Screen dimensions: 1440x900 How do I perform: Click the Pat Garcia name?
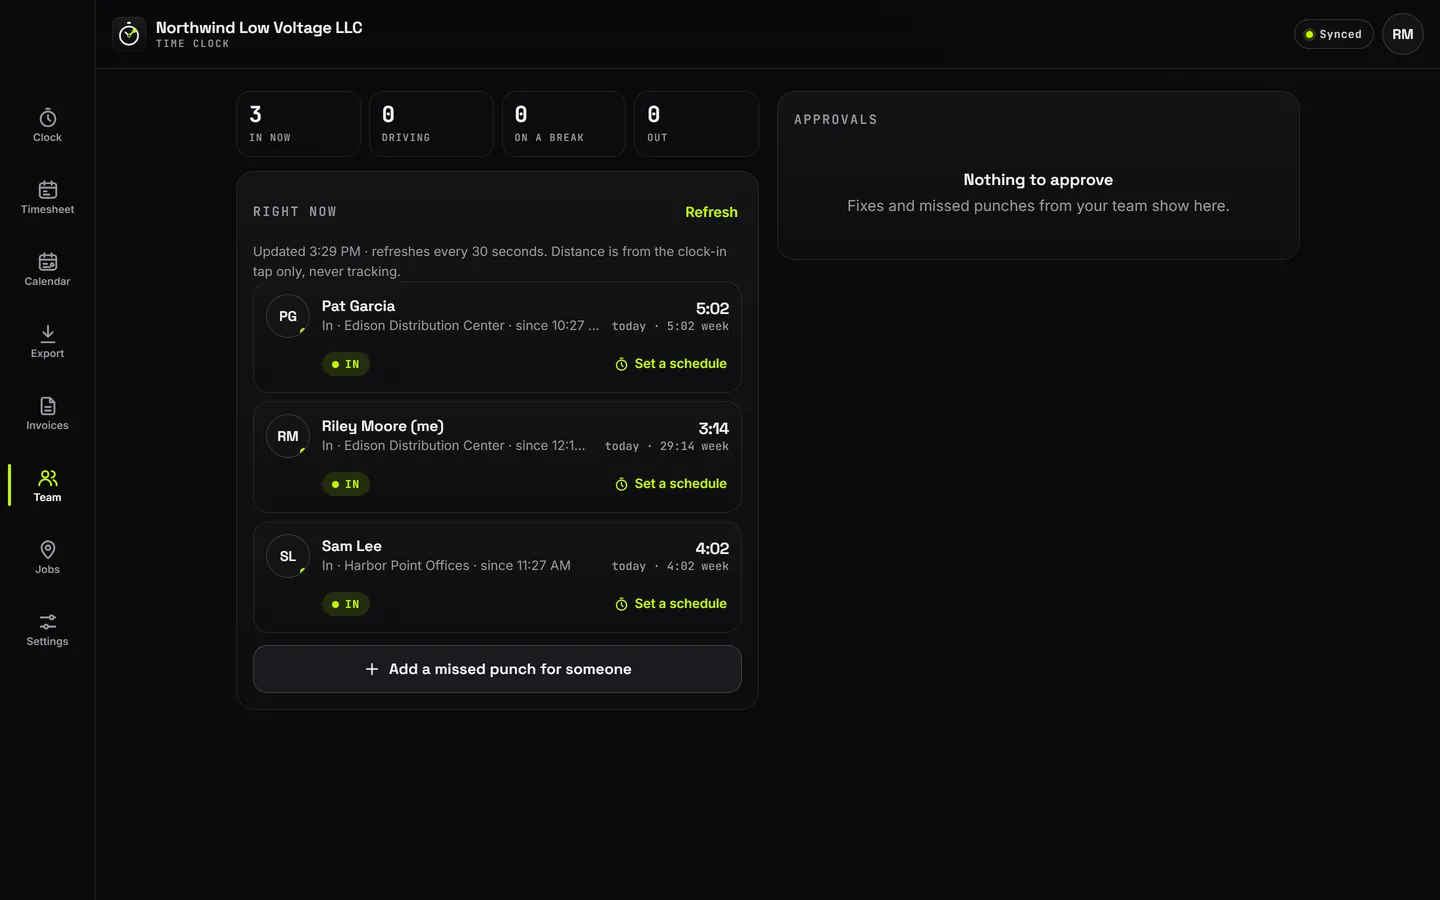pos(358,306)
